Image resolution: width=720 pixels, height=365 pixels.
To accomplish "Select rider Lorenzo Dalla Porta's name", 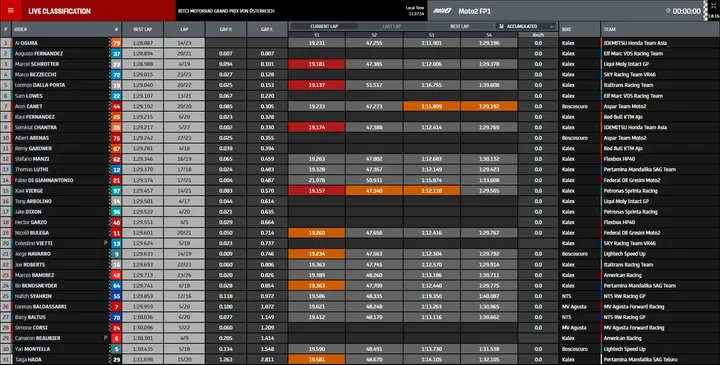I will [40, 85].
